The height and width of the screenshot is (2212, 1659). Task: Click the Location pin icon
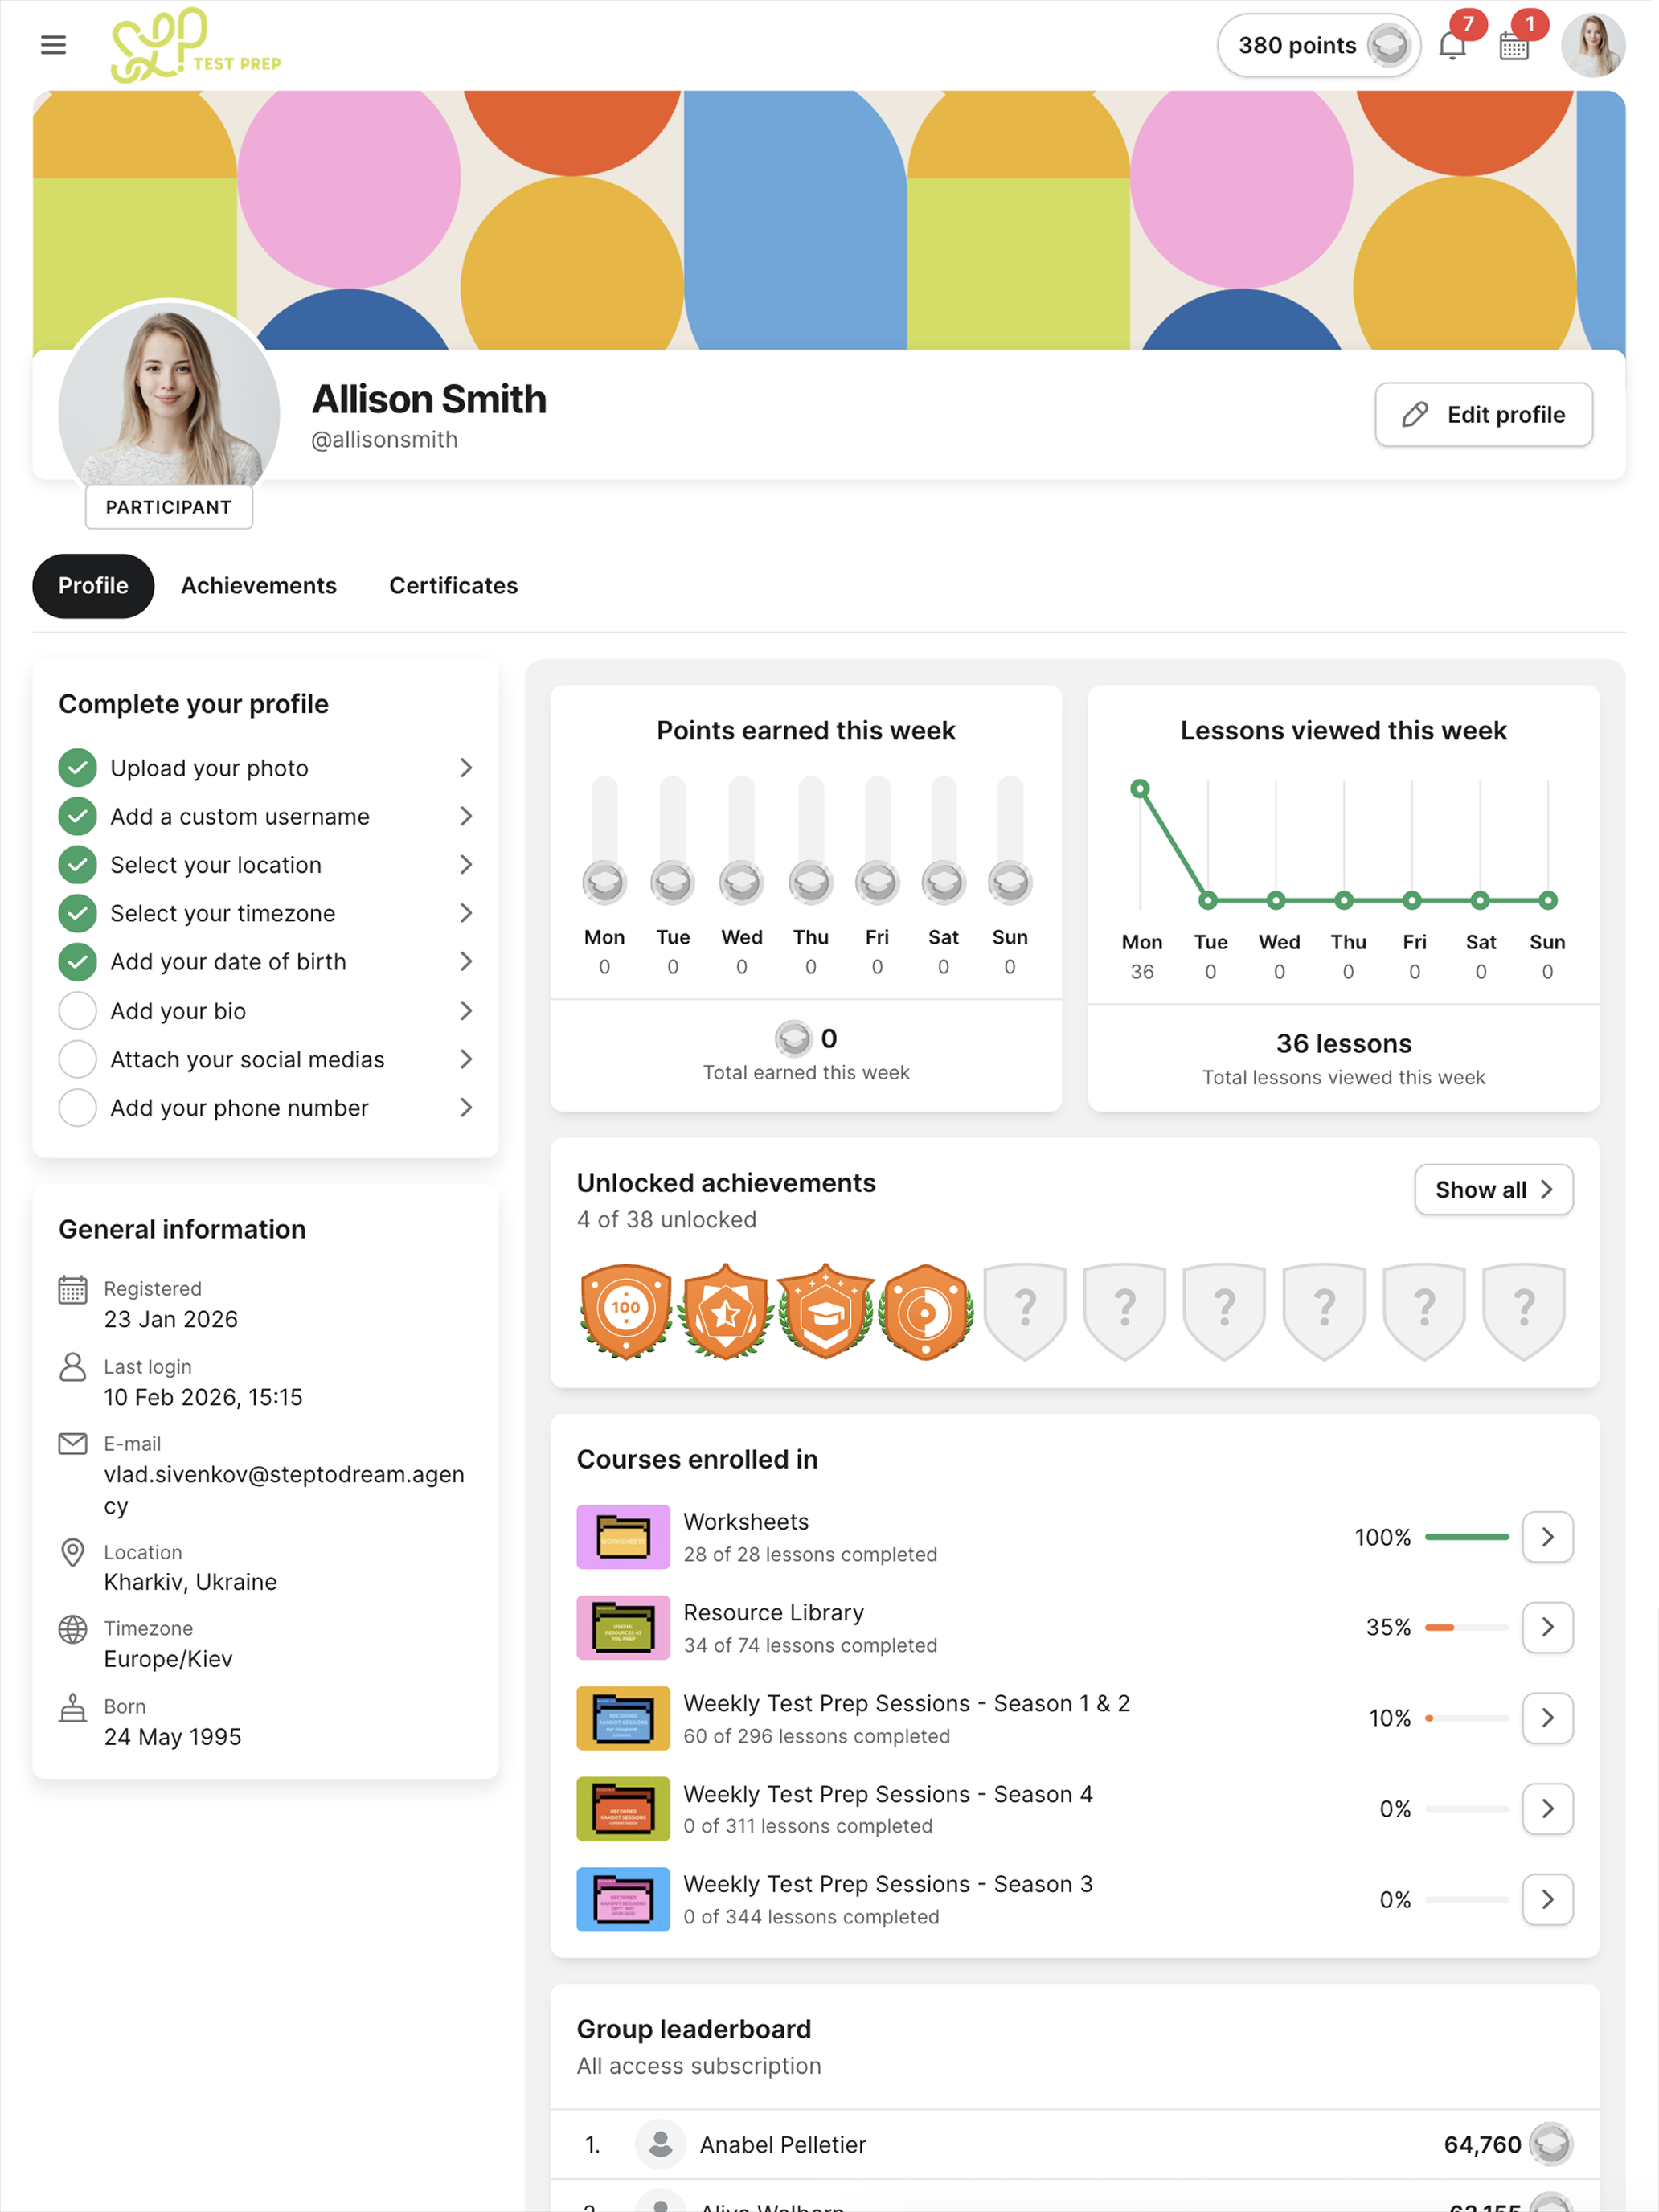[72, 1553]
